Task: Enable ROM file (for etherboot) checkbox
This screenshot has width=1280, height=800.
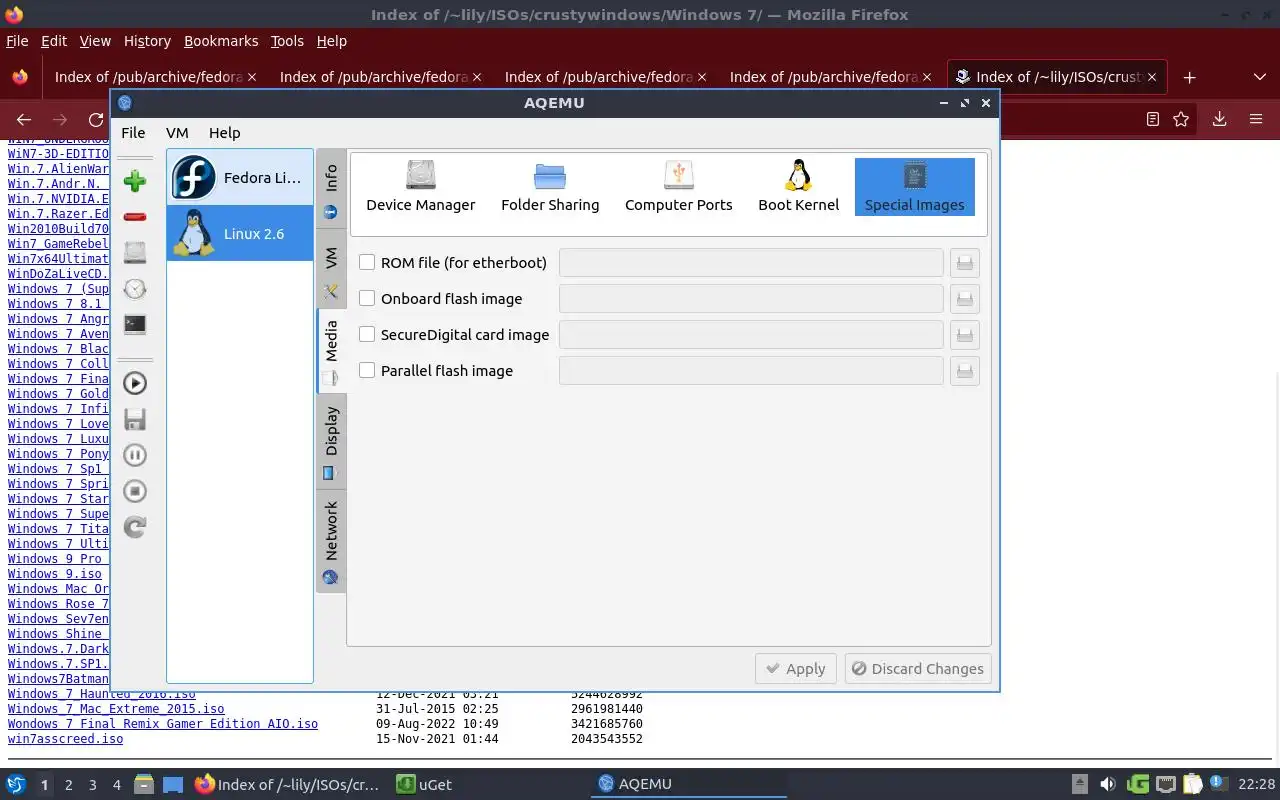Action: click(367, 262)
